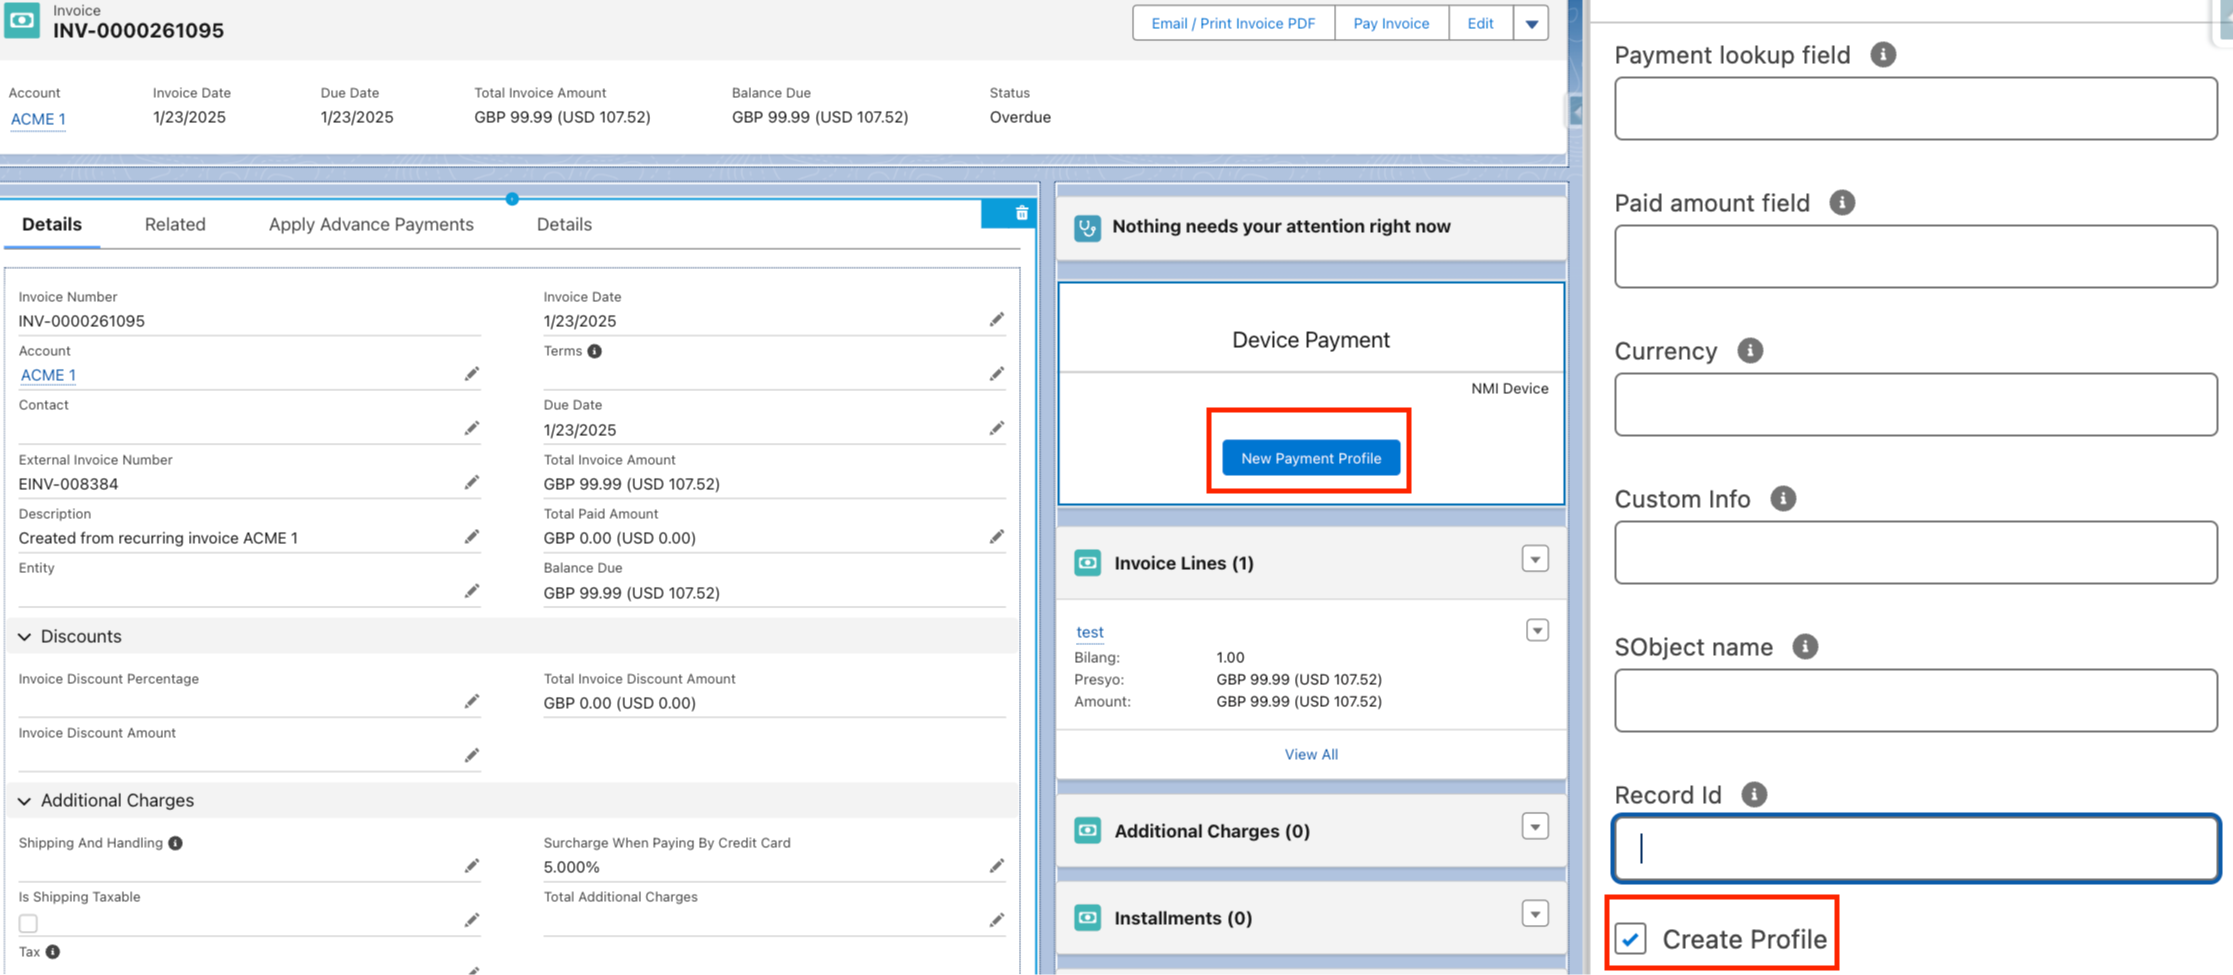2233x975 pixels.
Task: Click the info icon next to SObject name
Action: [1804, 647]
